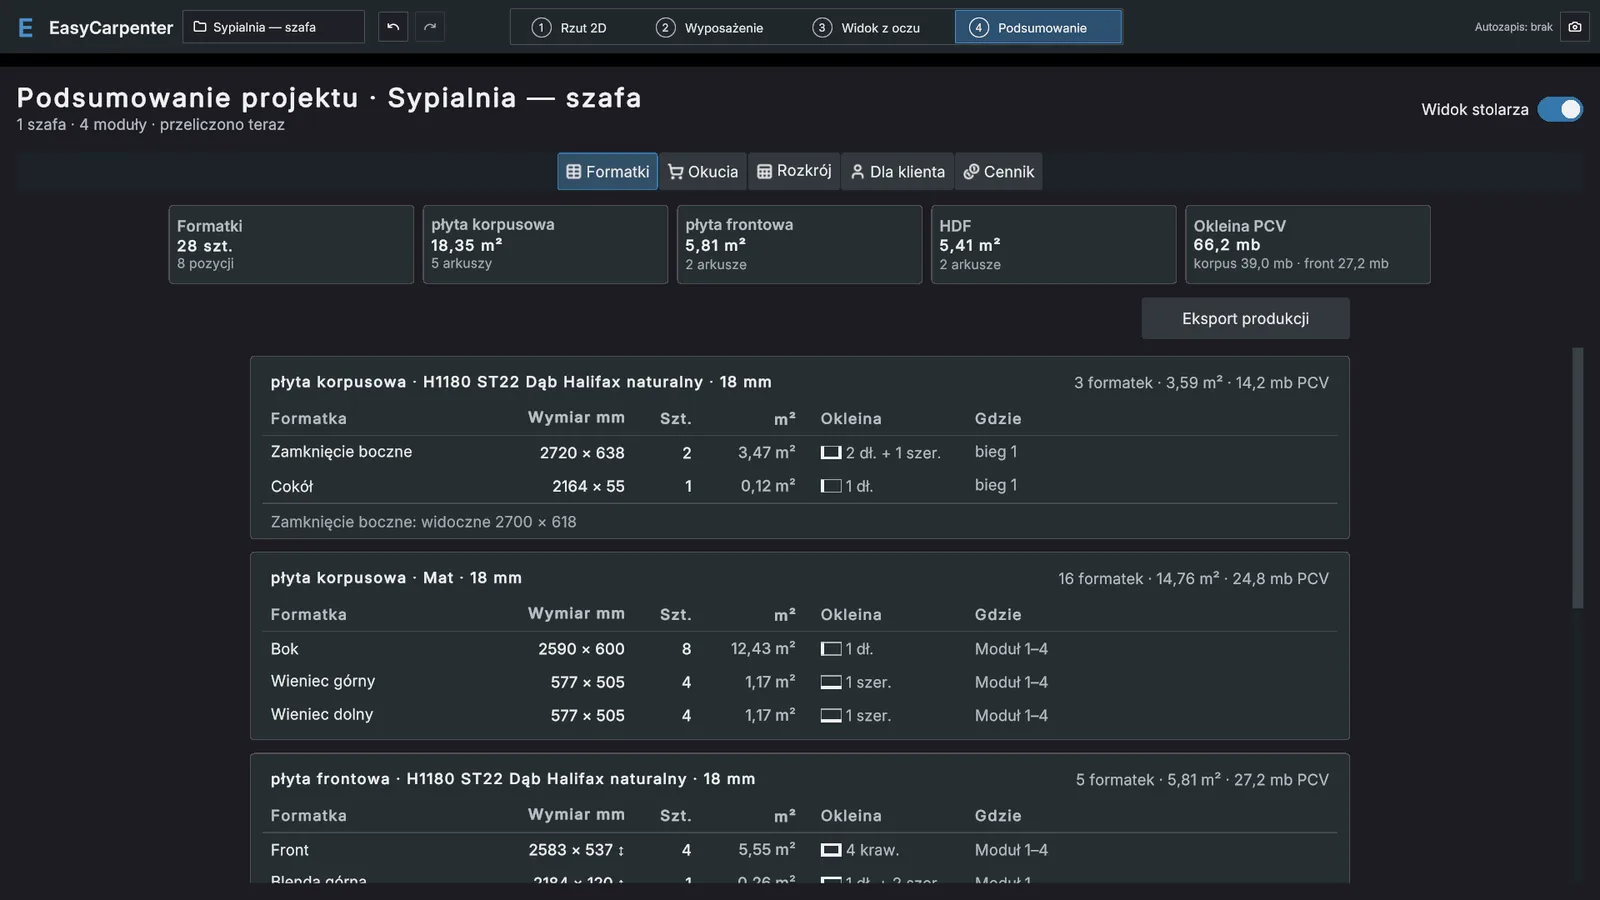Click the Autozapis: brak status text
The height and width of the screenshot is (900, 1600).
(x=1513, y=27)
